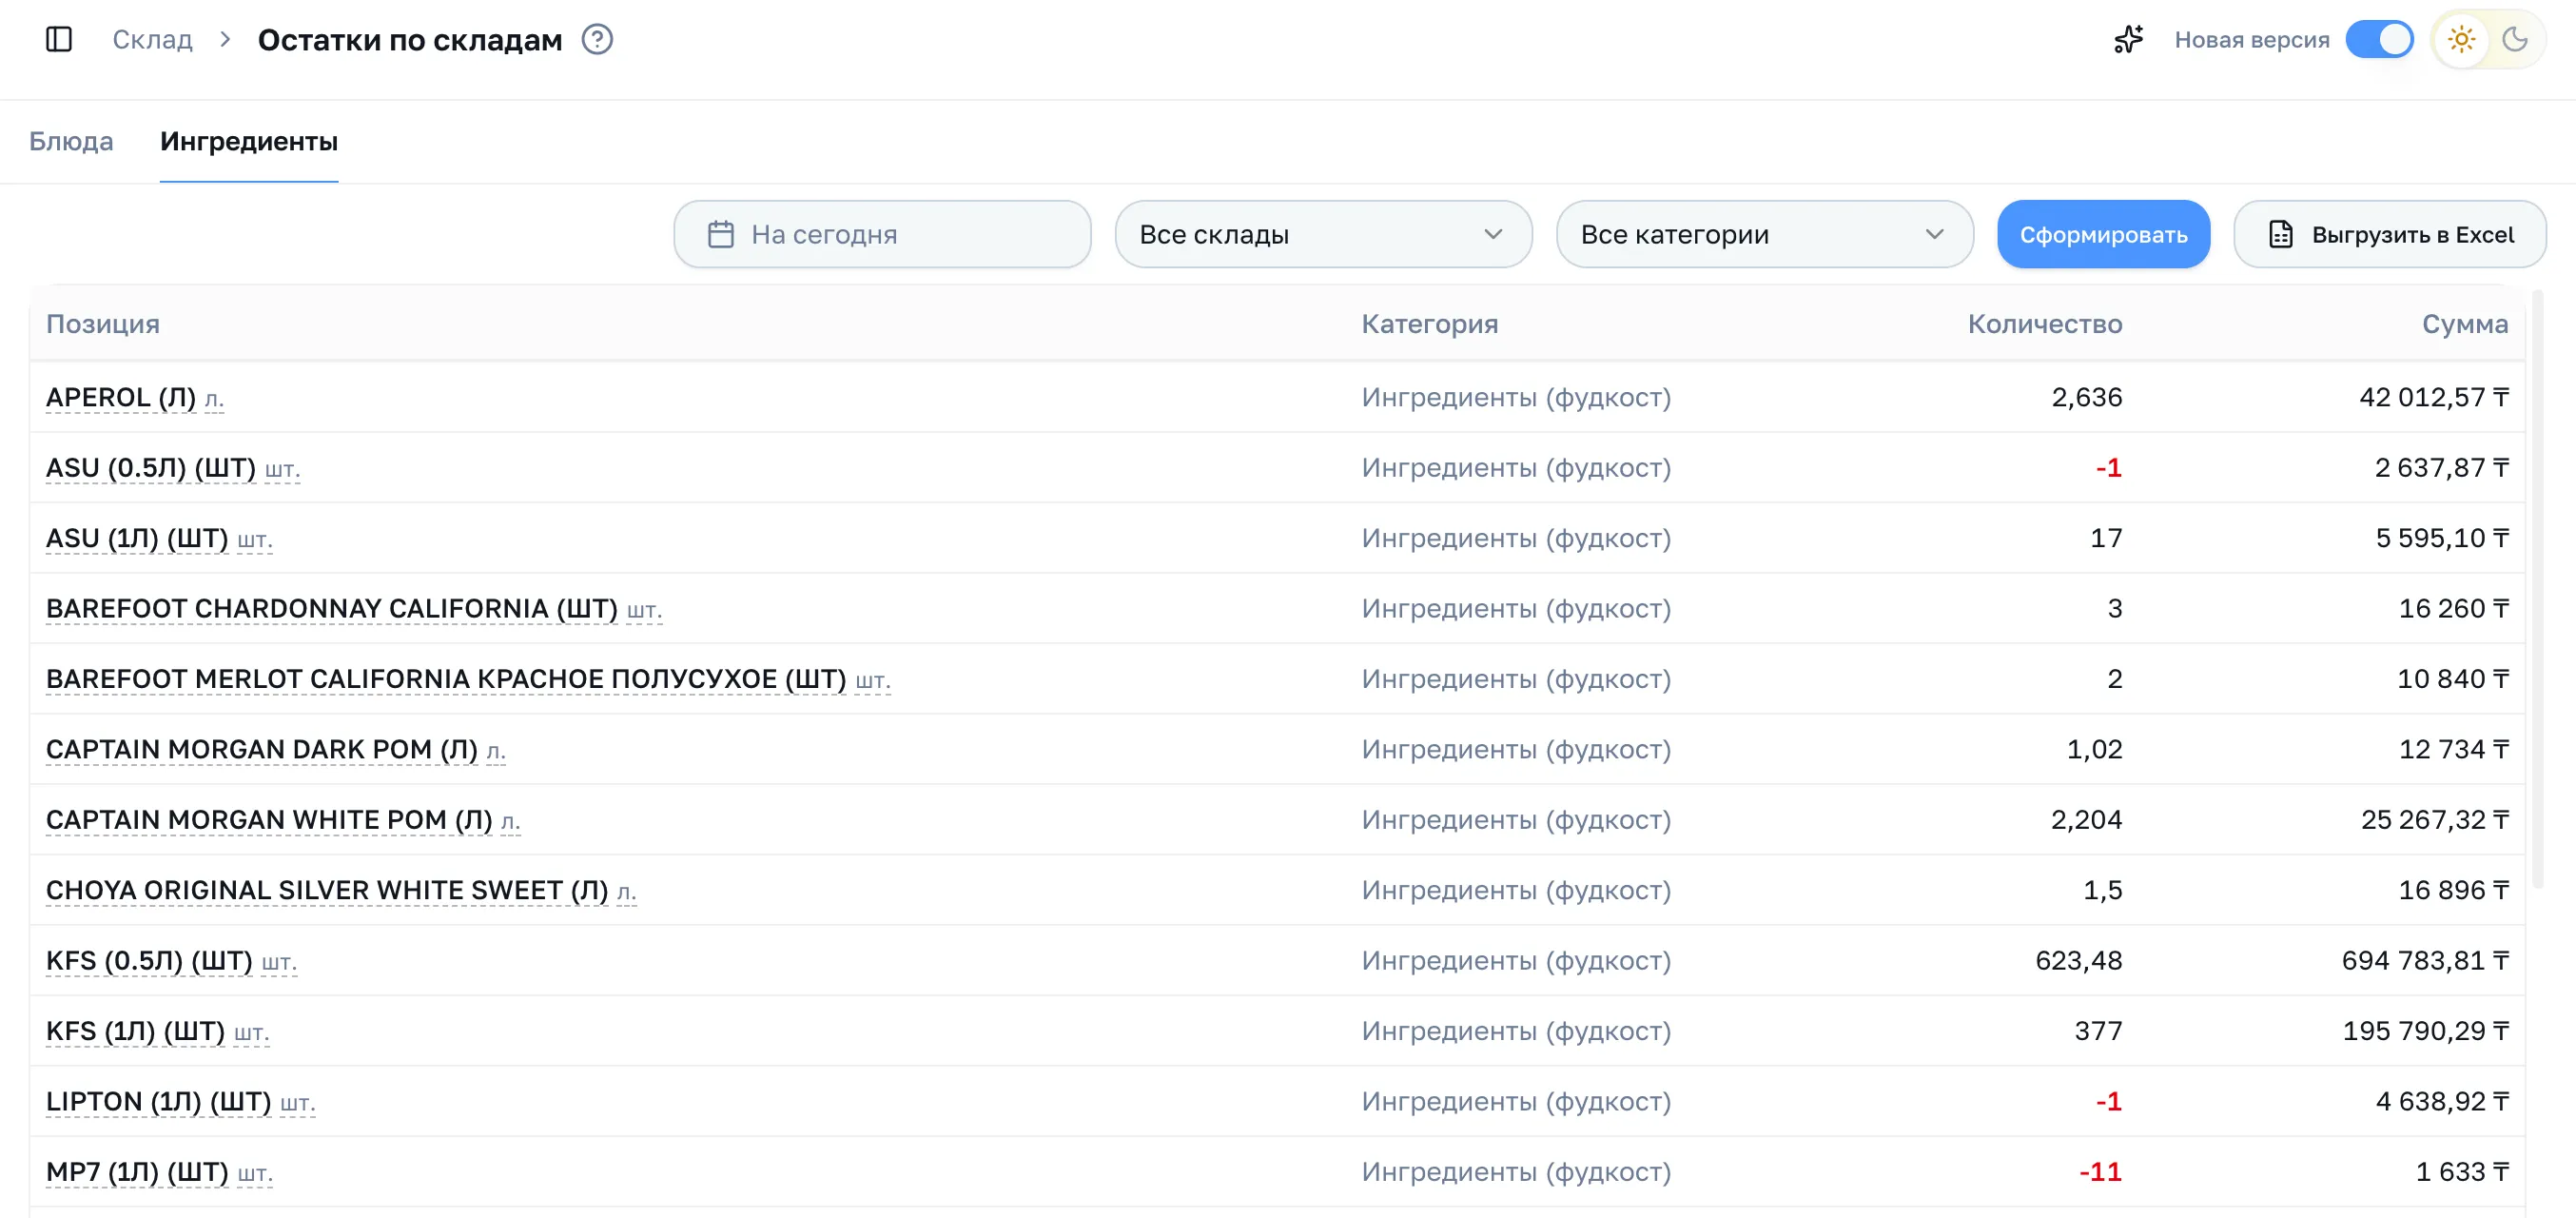Click the sparkle AI icon
Screen dimensions: 2576x1218
(2128, 39)
